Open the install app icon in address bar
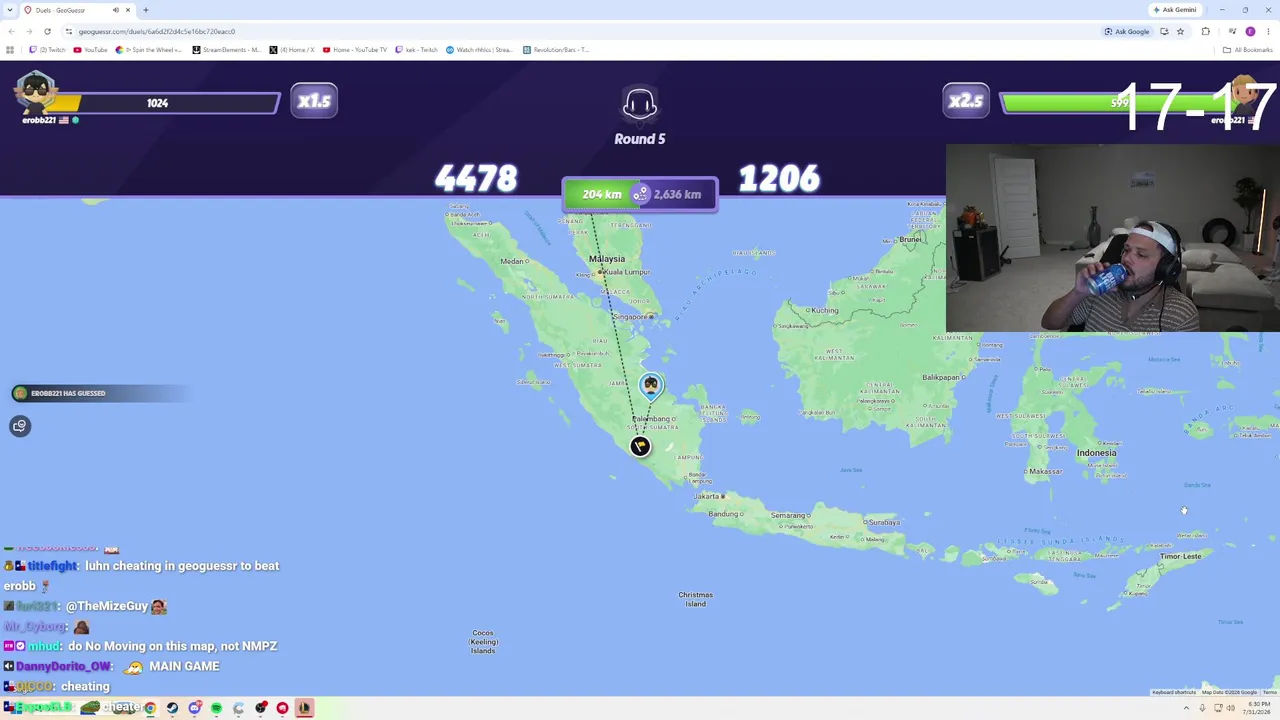This screenshot has width=1280, height=720. tap(1164, 31)
